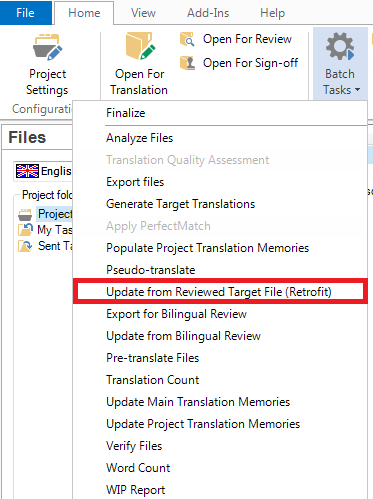Viewport: 373px width, 499px height.
Task: Click the Open For Translation folder icon
Action: (140, 46)
